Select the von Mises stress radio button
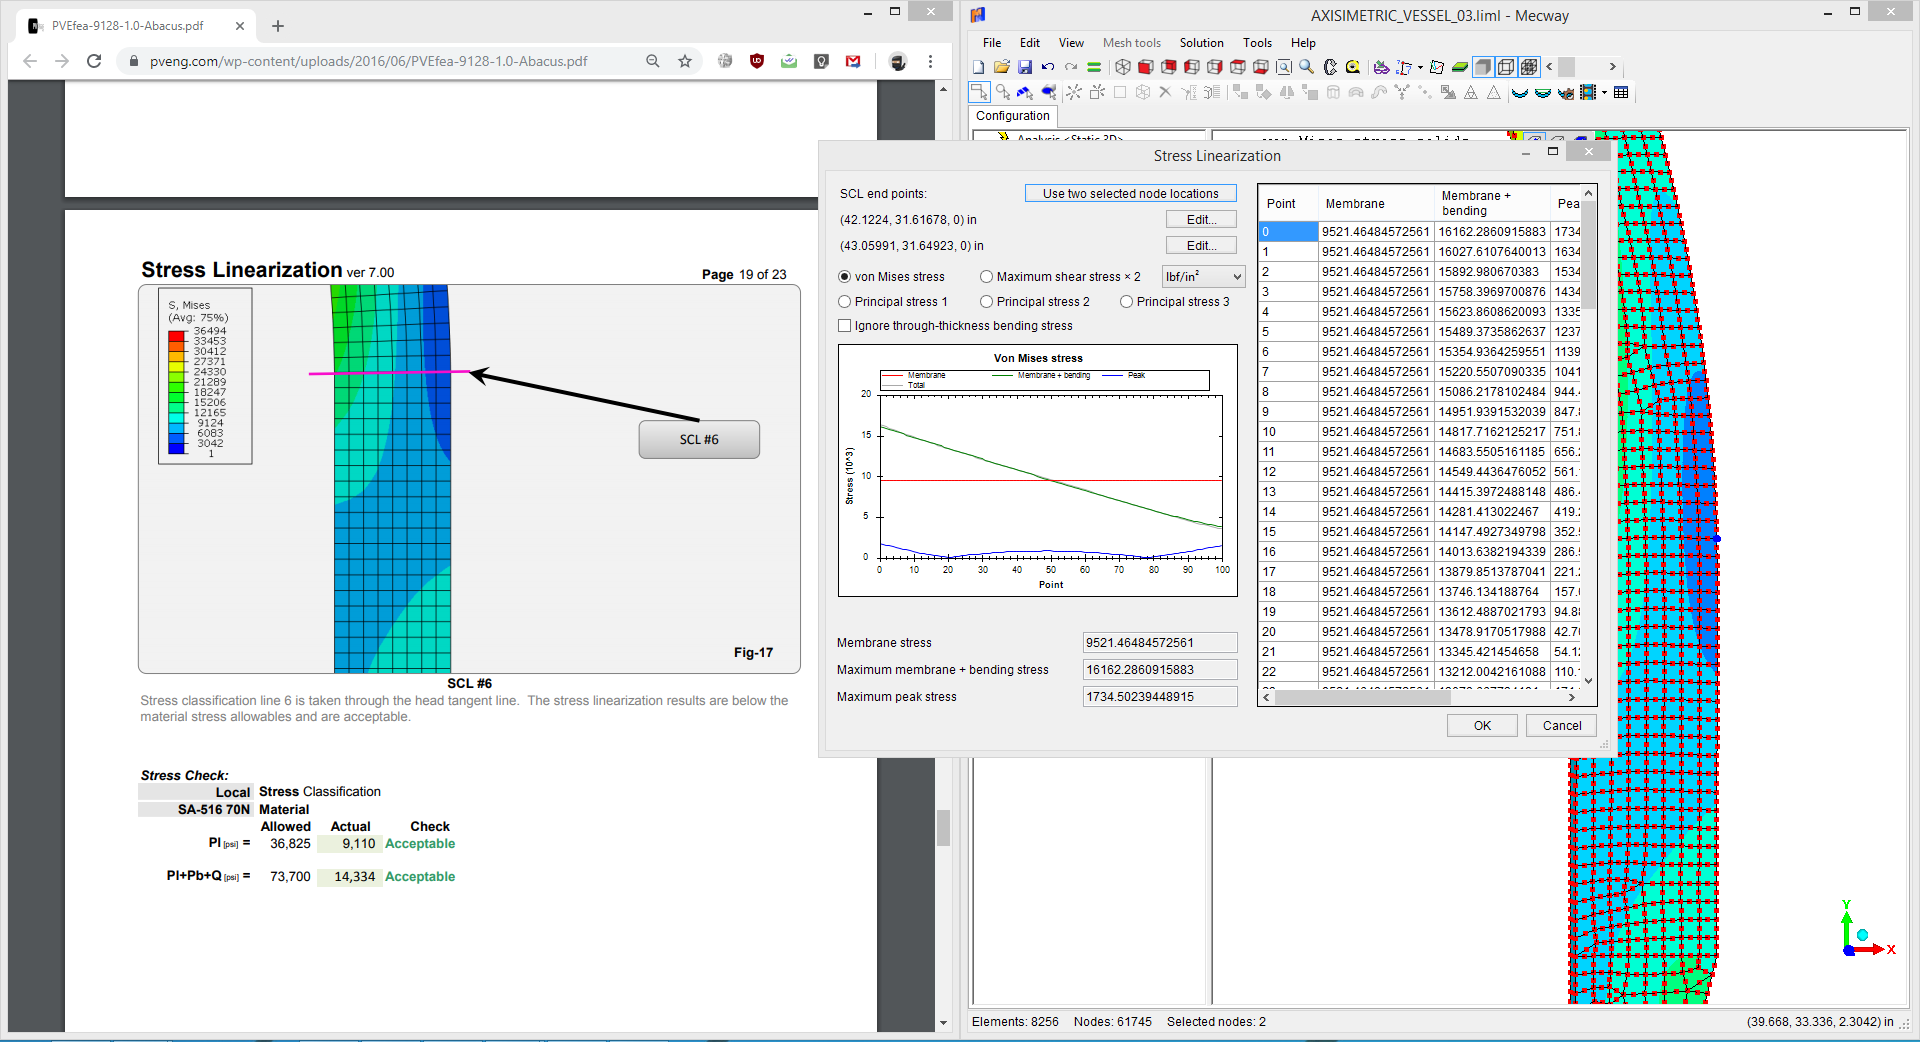The image size is (1920, 1042). pyautogui.click(x=845, y=277)
